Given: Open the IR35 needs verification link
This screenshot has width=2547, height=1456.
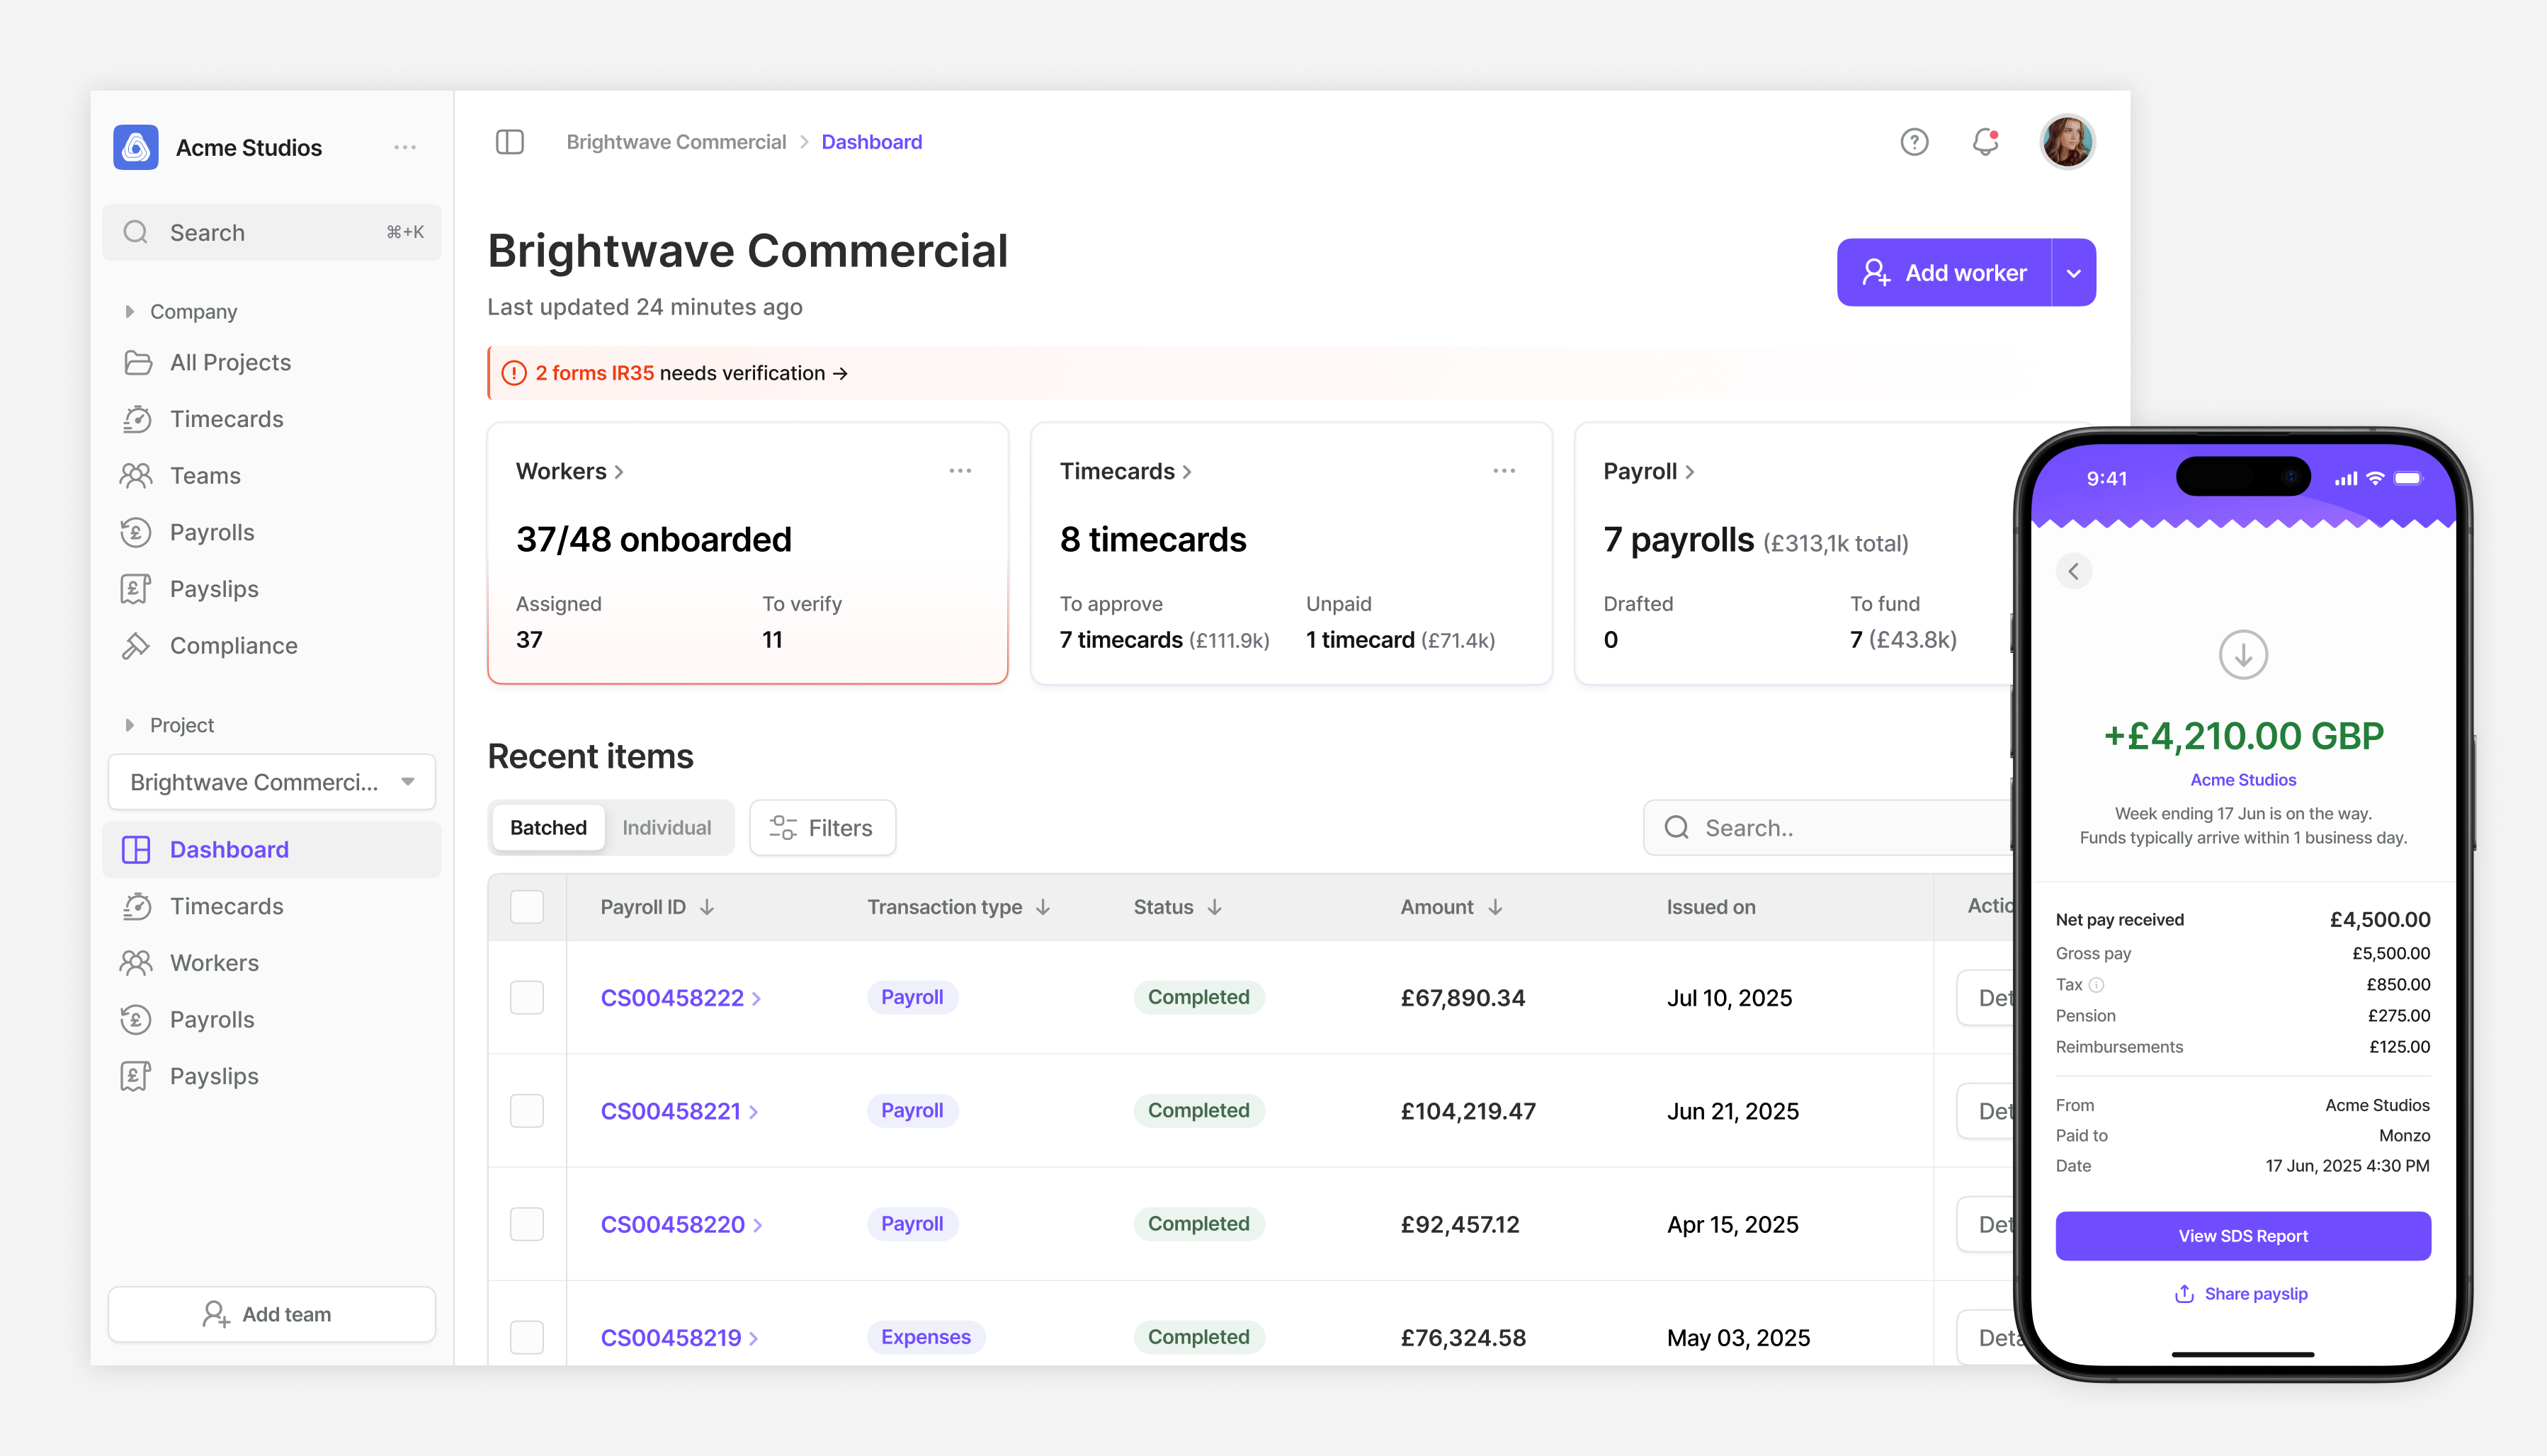Looking at the screenshot, I should click(692, 373).
